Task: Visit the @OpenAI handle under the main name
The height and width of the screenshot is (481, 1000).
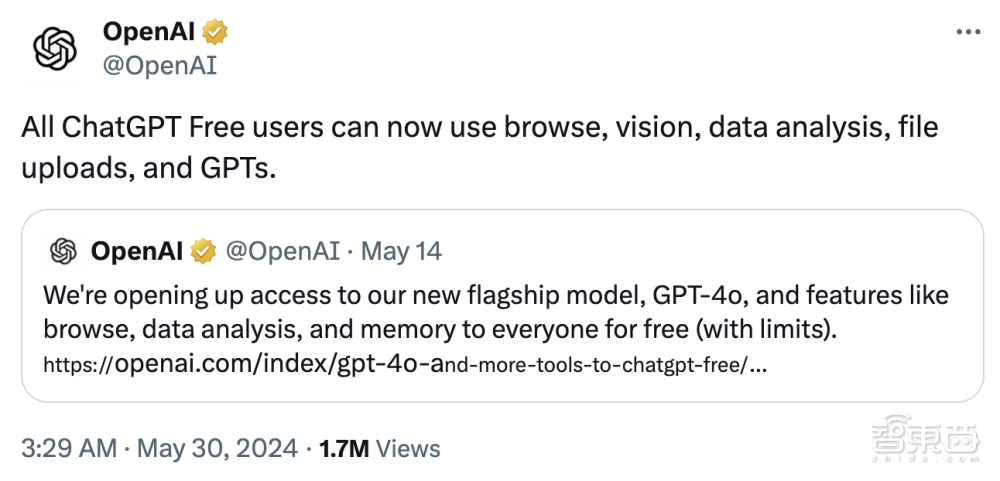Action: point(159,65)
